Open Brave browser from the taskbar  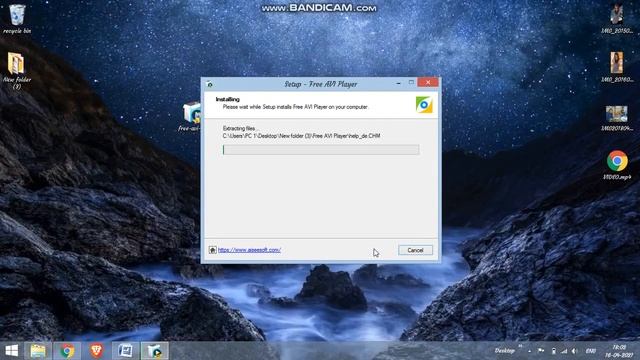point(96,351)
